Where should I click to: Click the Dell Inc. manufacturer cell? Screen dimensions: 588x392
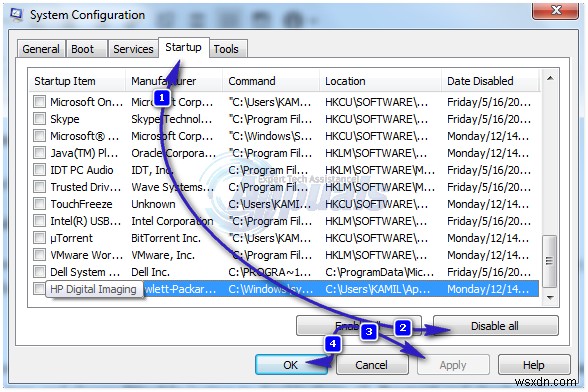[150, 272]
